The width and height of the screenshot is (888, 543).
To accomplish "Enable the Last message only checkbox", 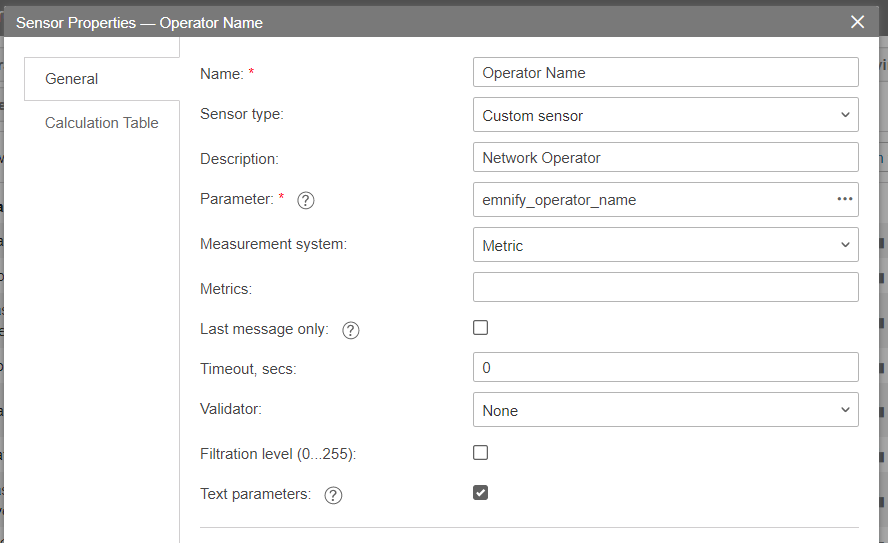I will (480, 328).
